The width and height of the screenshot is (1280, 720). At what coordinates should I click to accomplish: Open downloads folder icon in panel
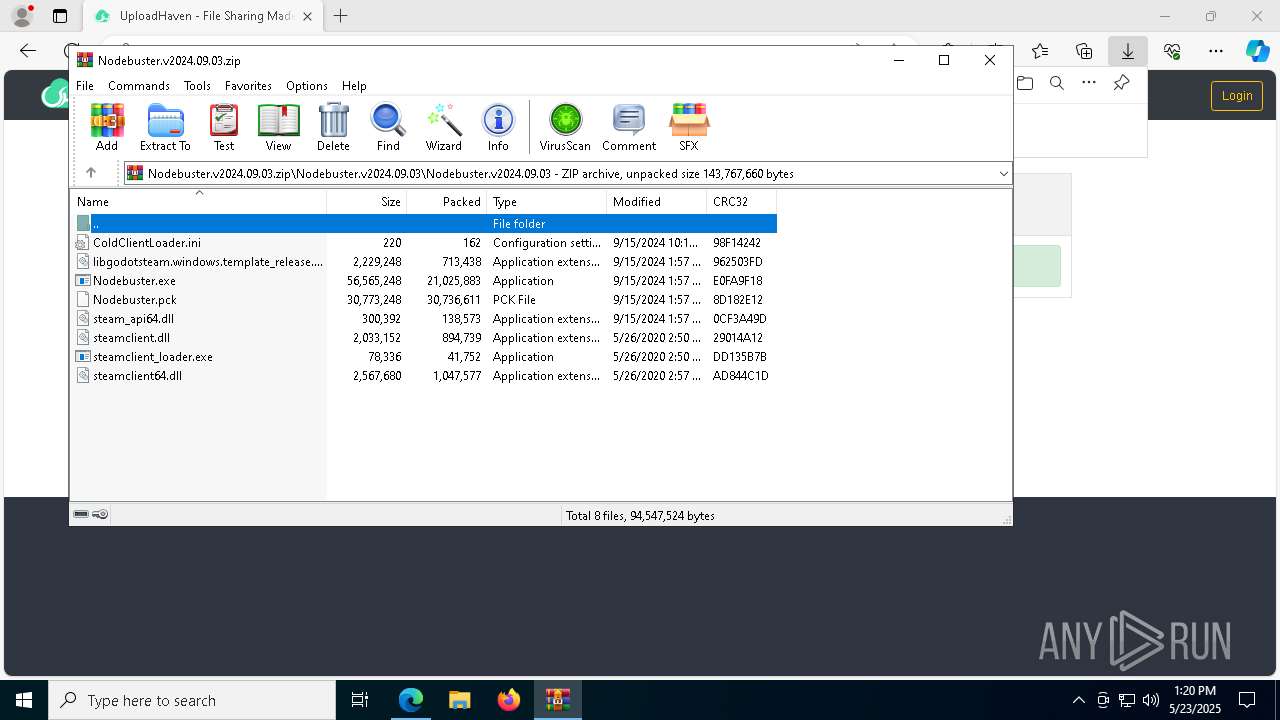(1025, 83)
